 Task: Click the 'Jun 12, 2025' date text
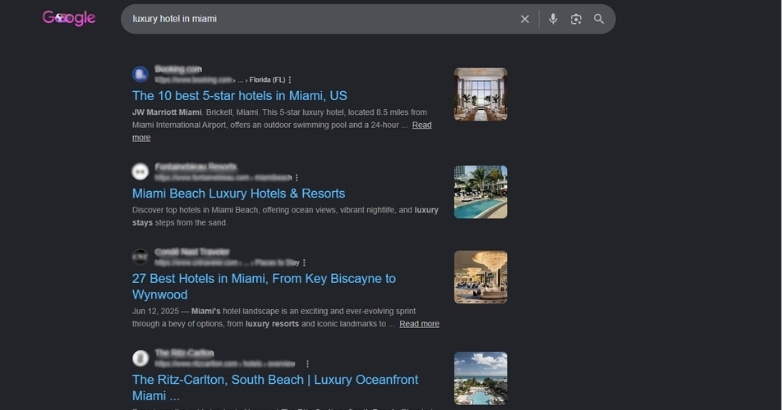[155, 311]
